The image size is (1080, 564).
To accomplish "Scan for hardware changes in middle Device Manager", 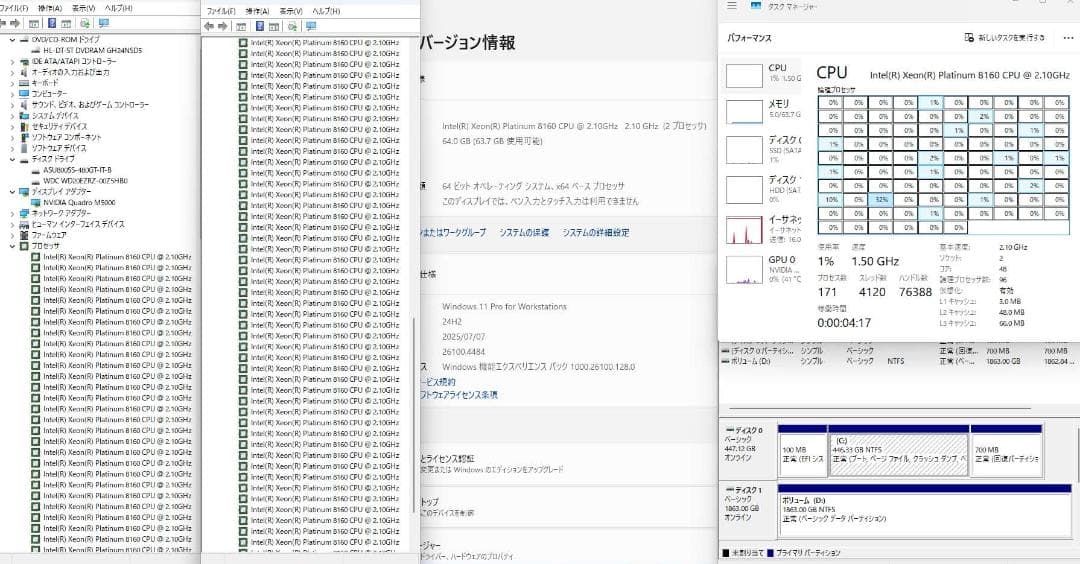I will click(292, 26).
